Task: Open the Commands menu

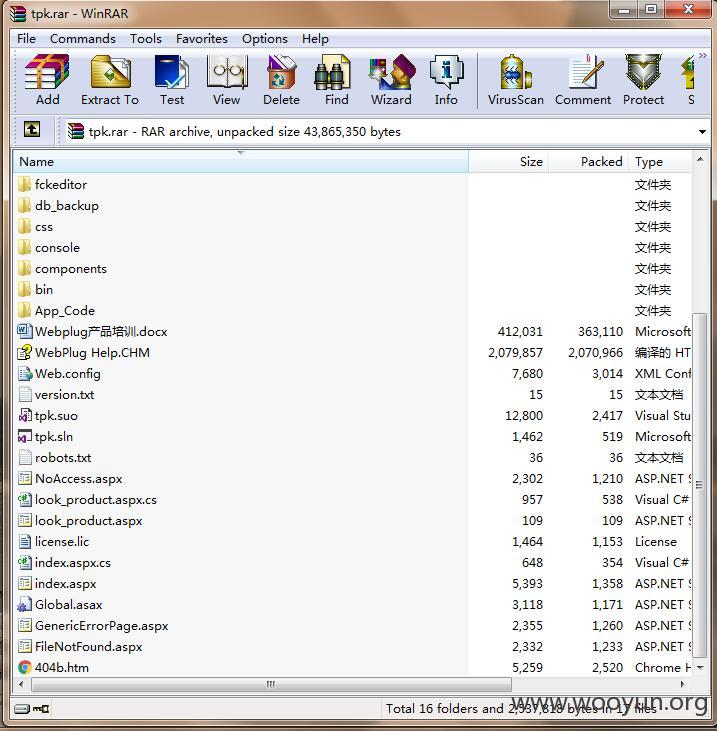Action: 83,39
